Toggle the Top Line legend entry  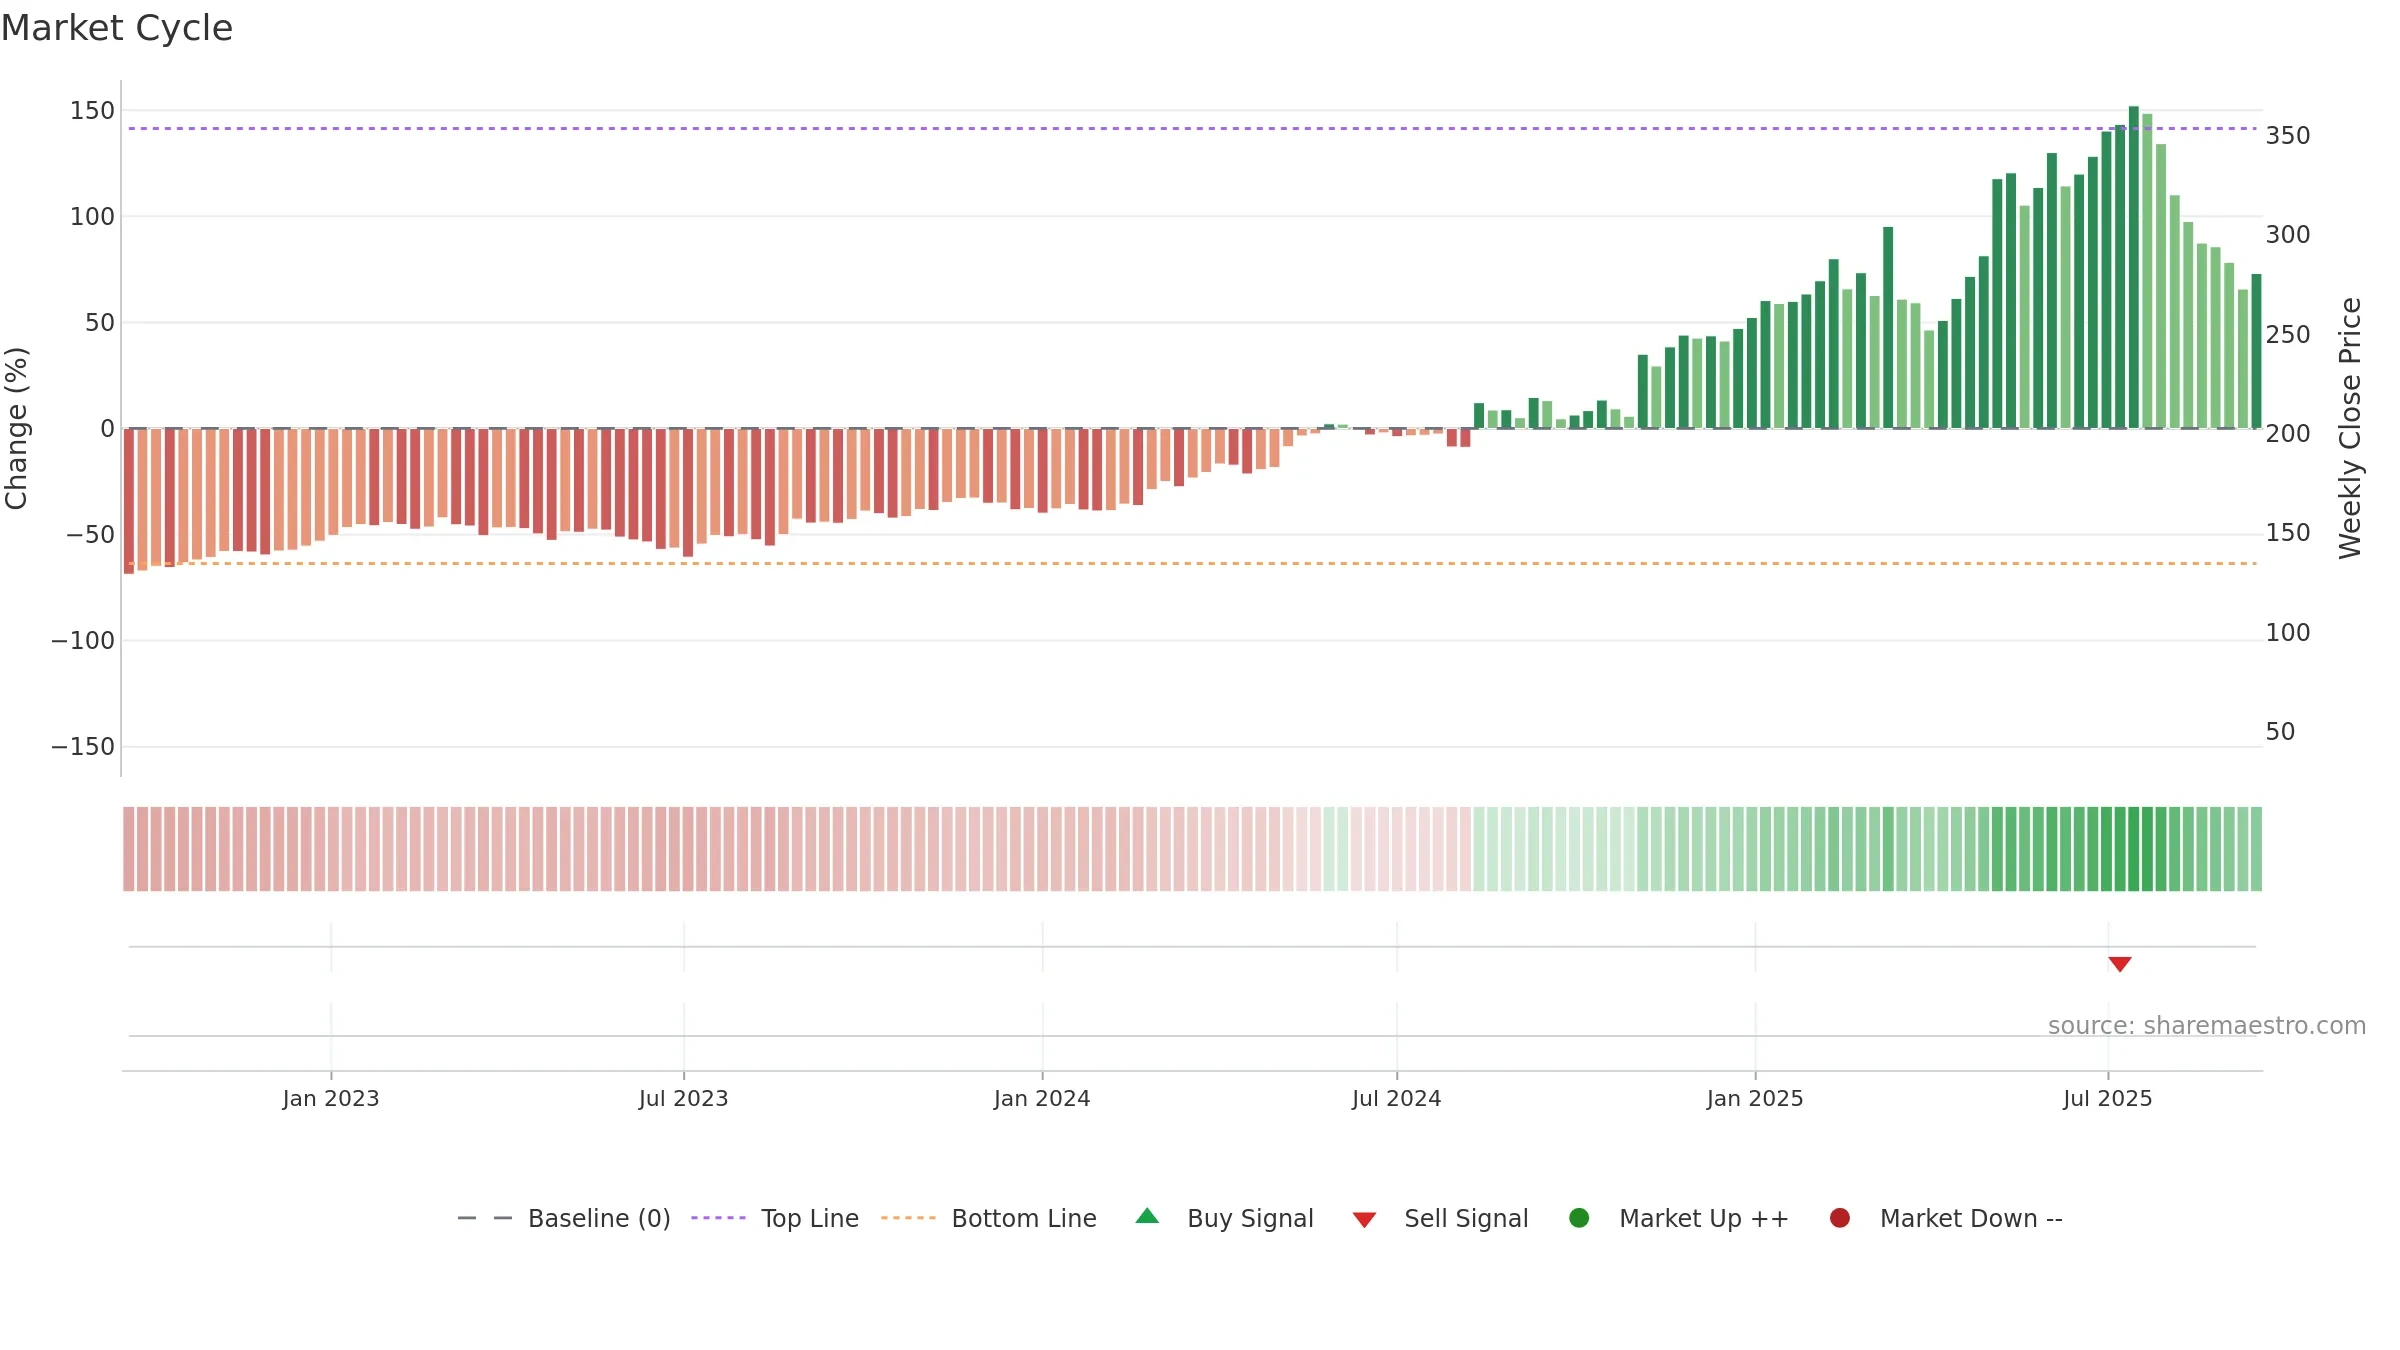(x=775, y=1218)
